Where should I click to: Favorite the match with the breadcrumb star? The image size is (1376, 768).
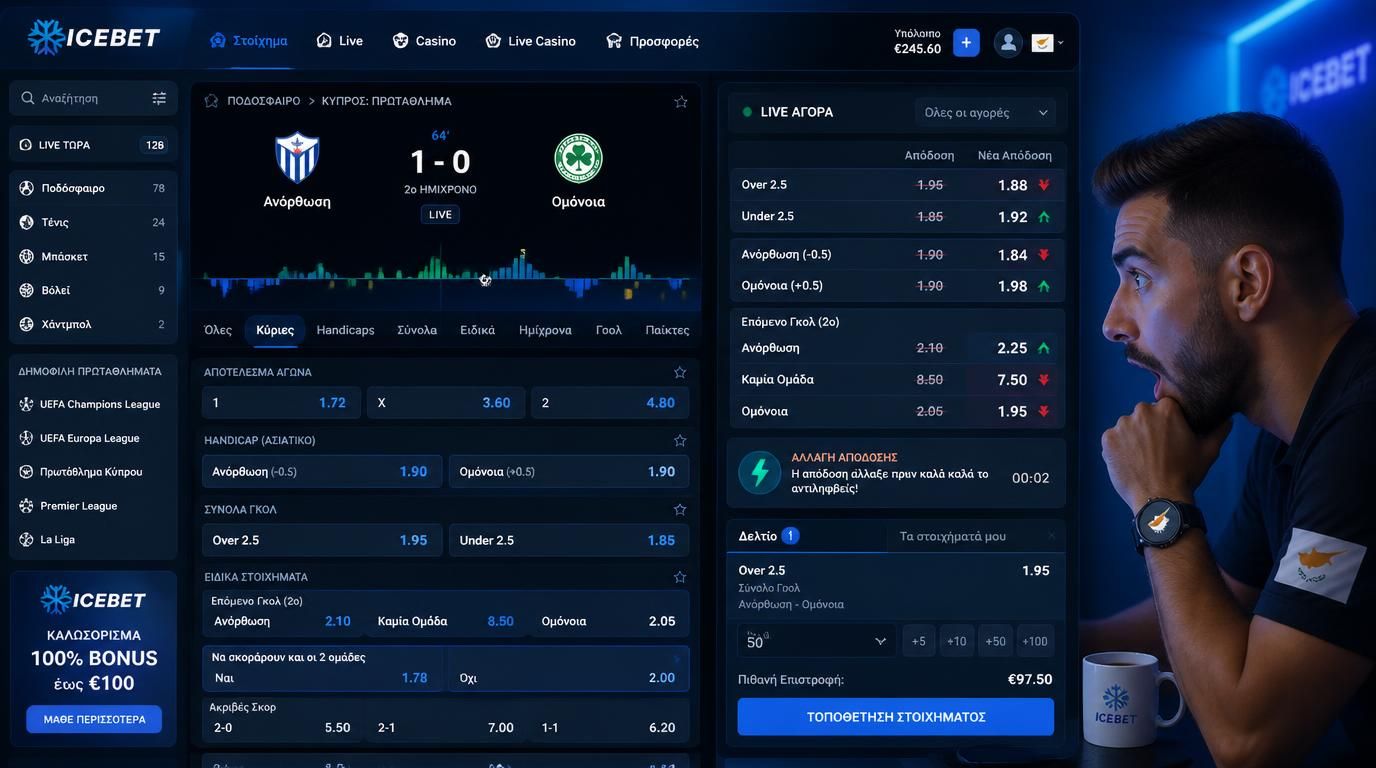pos(681,101)
